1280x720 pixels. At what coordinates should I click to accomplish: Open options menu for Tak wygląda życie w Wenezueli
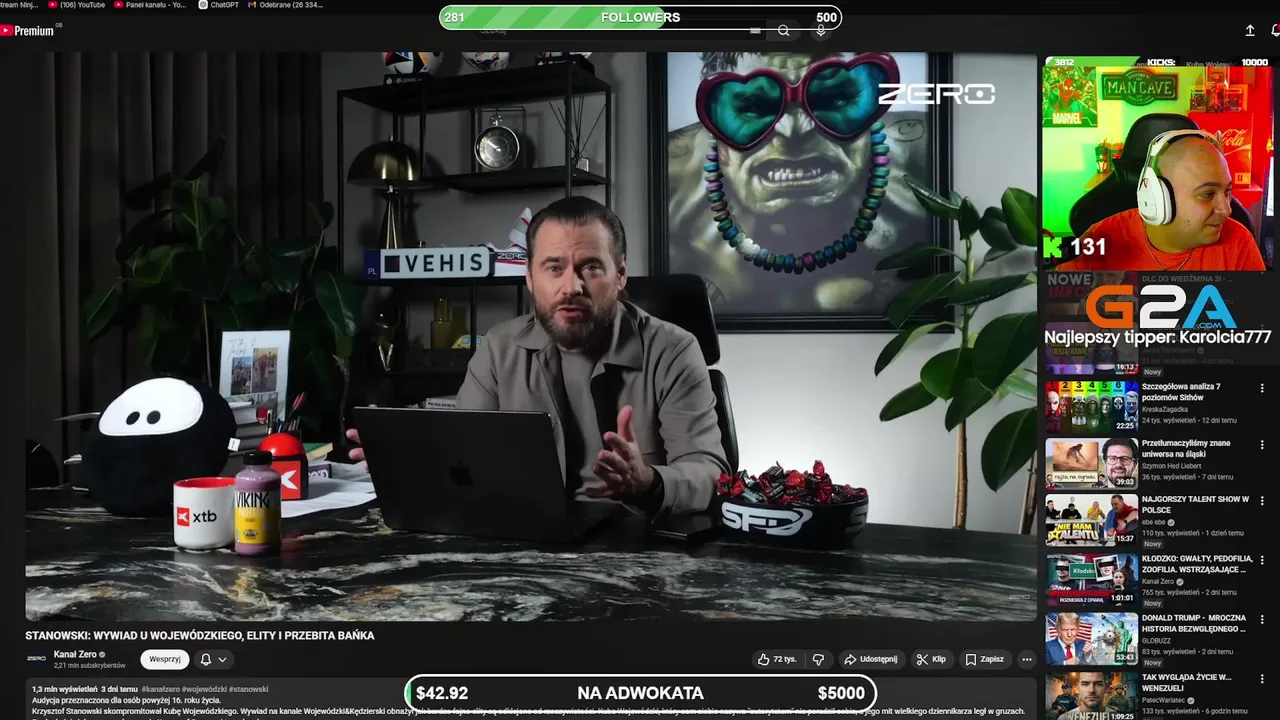pyautogui.click(x=1262, y=678)
